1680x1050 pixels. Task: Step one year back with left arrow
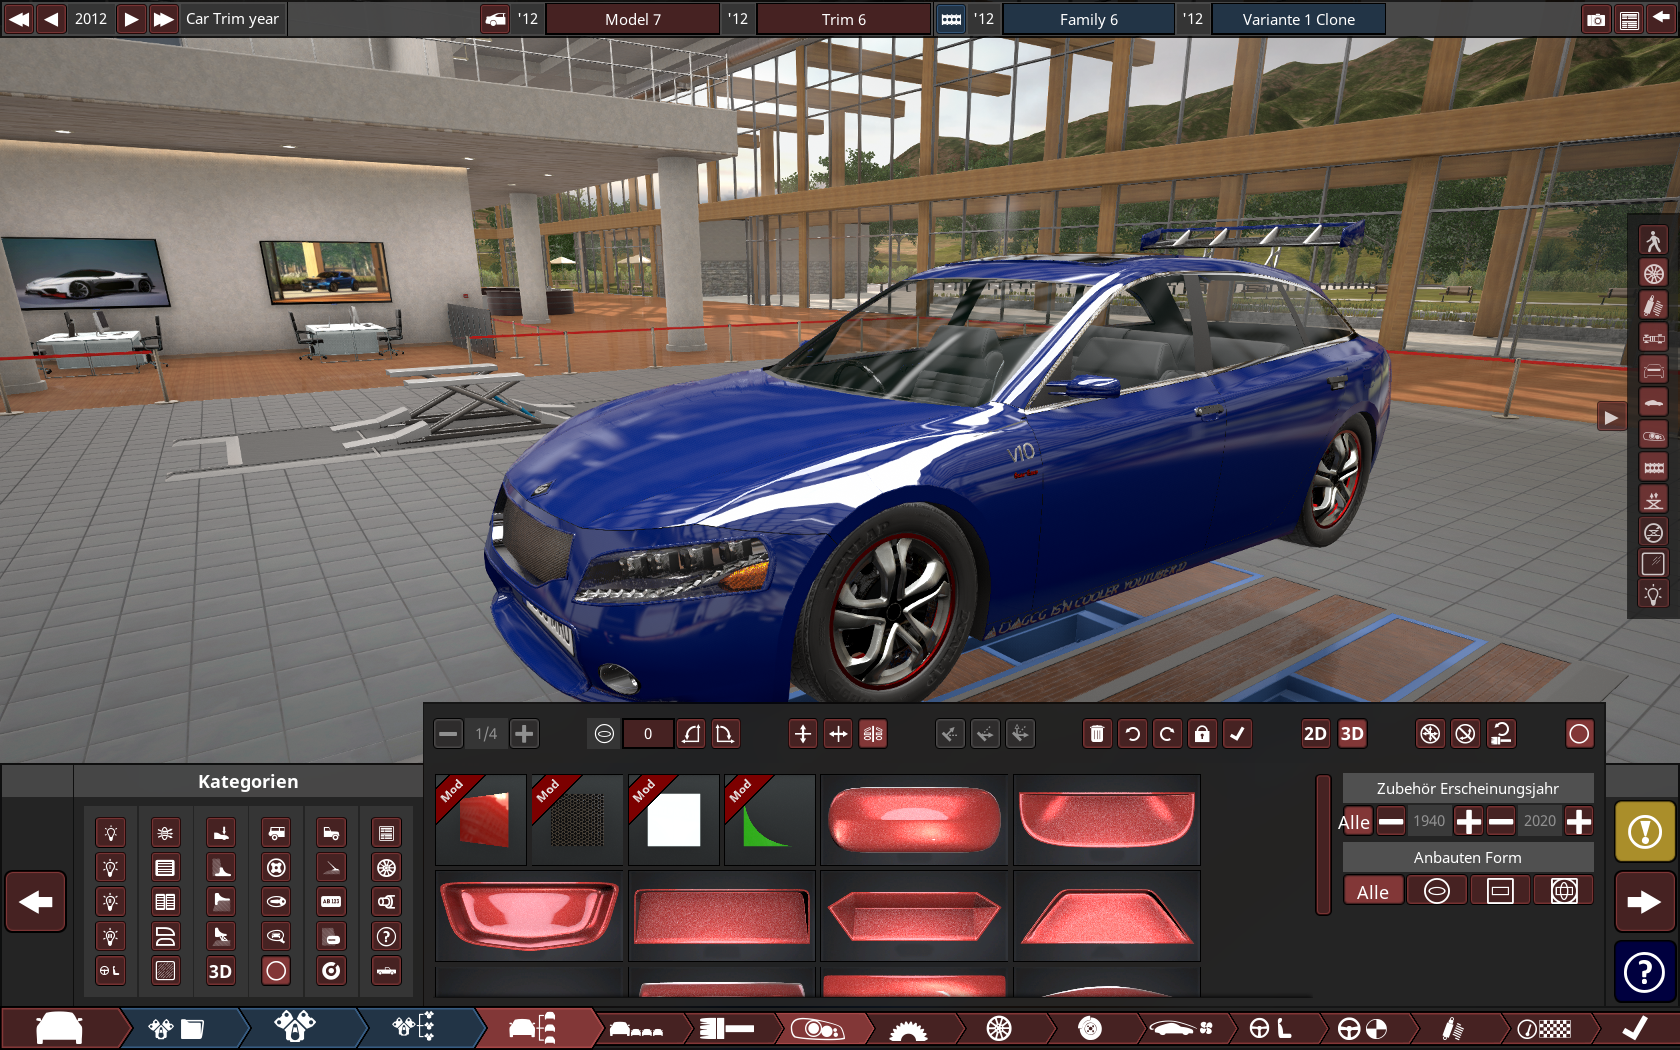51,19
